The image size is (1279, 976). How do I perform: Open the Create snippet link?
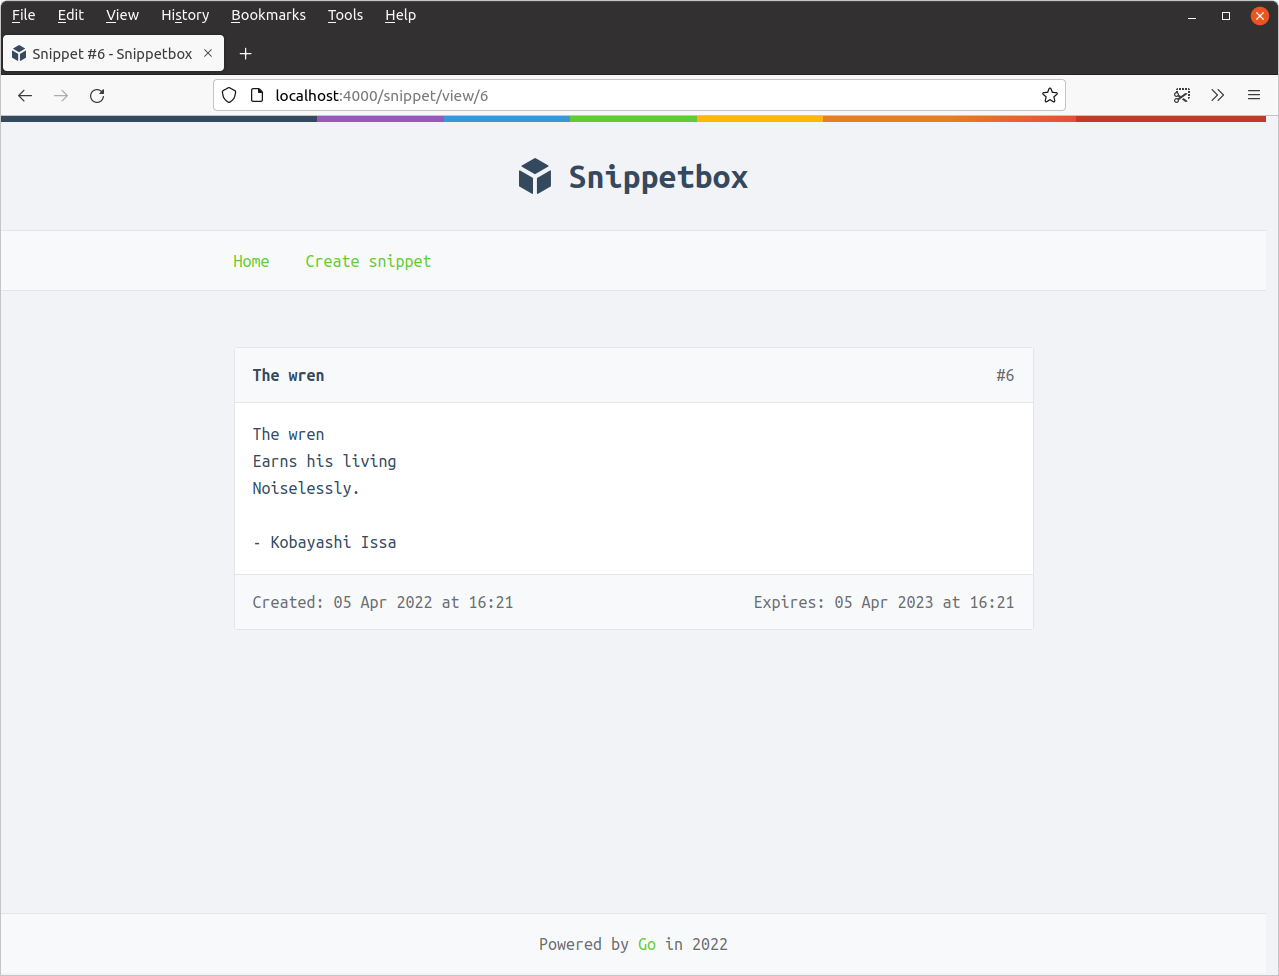(x=368, y=261)
